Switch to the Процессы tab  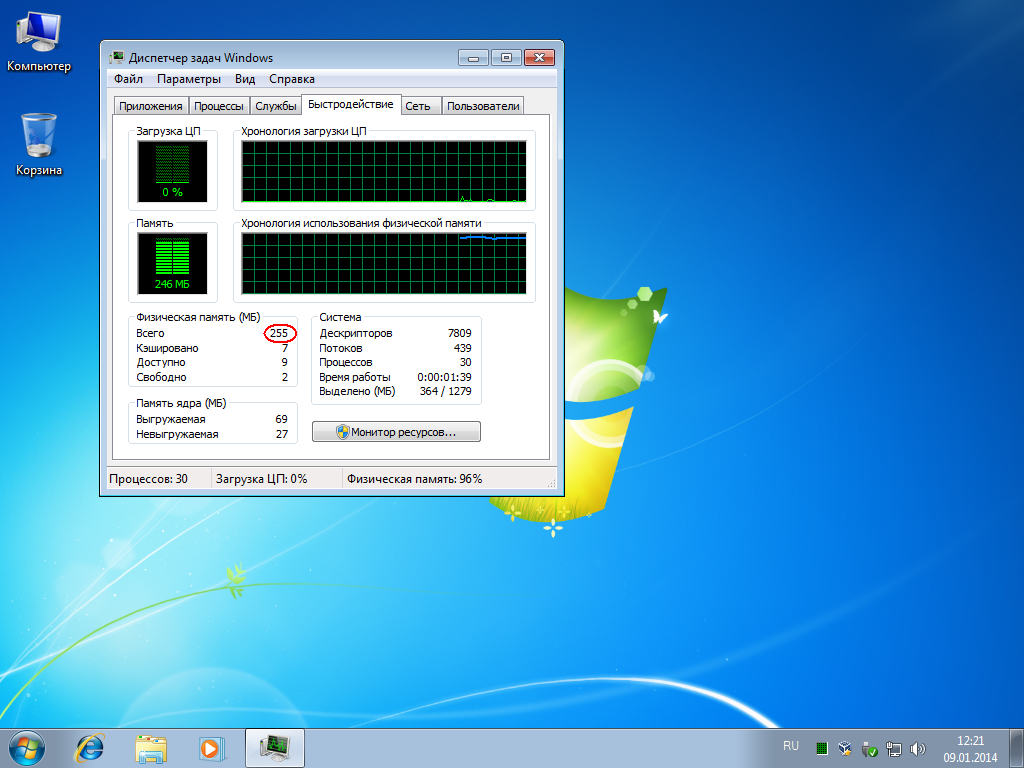click(219, 106)
